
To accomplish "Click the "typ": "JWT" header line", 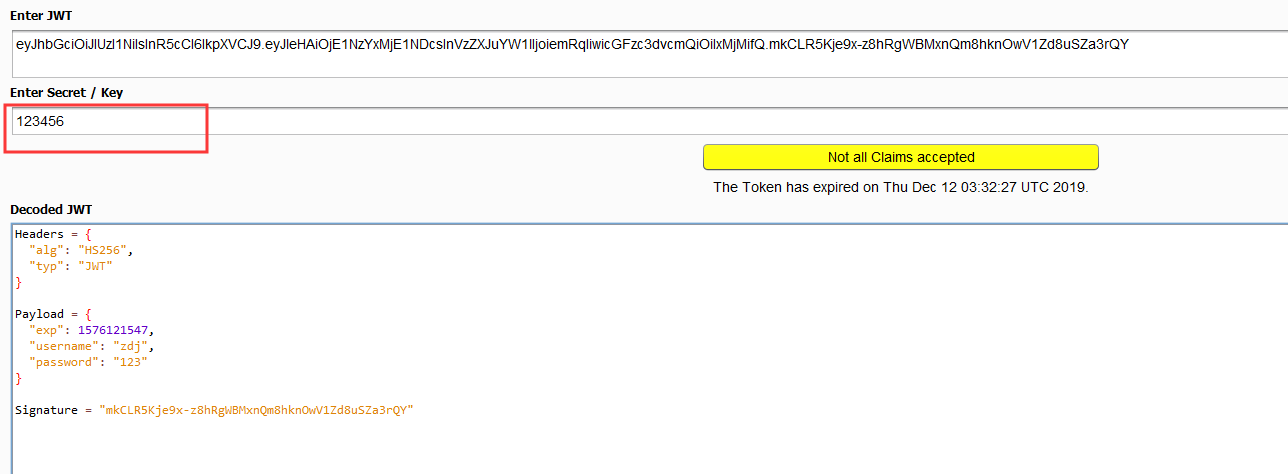I will [71, 266].
